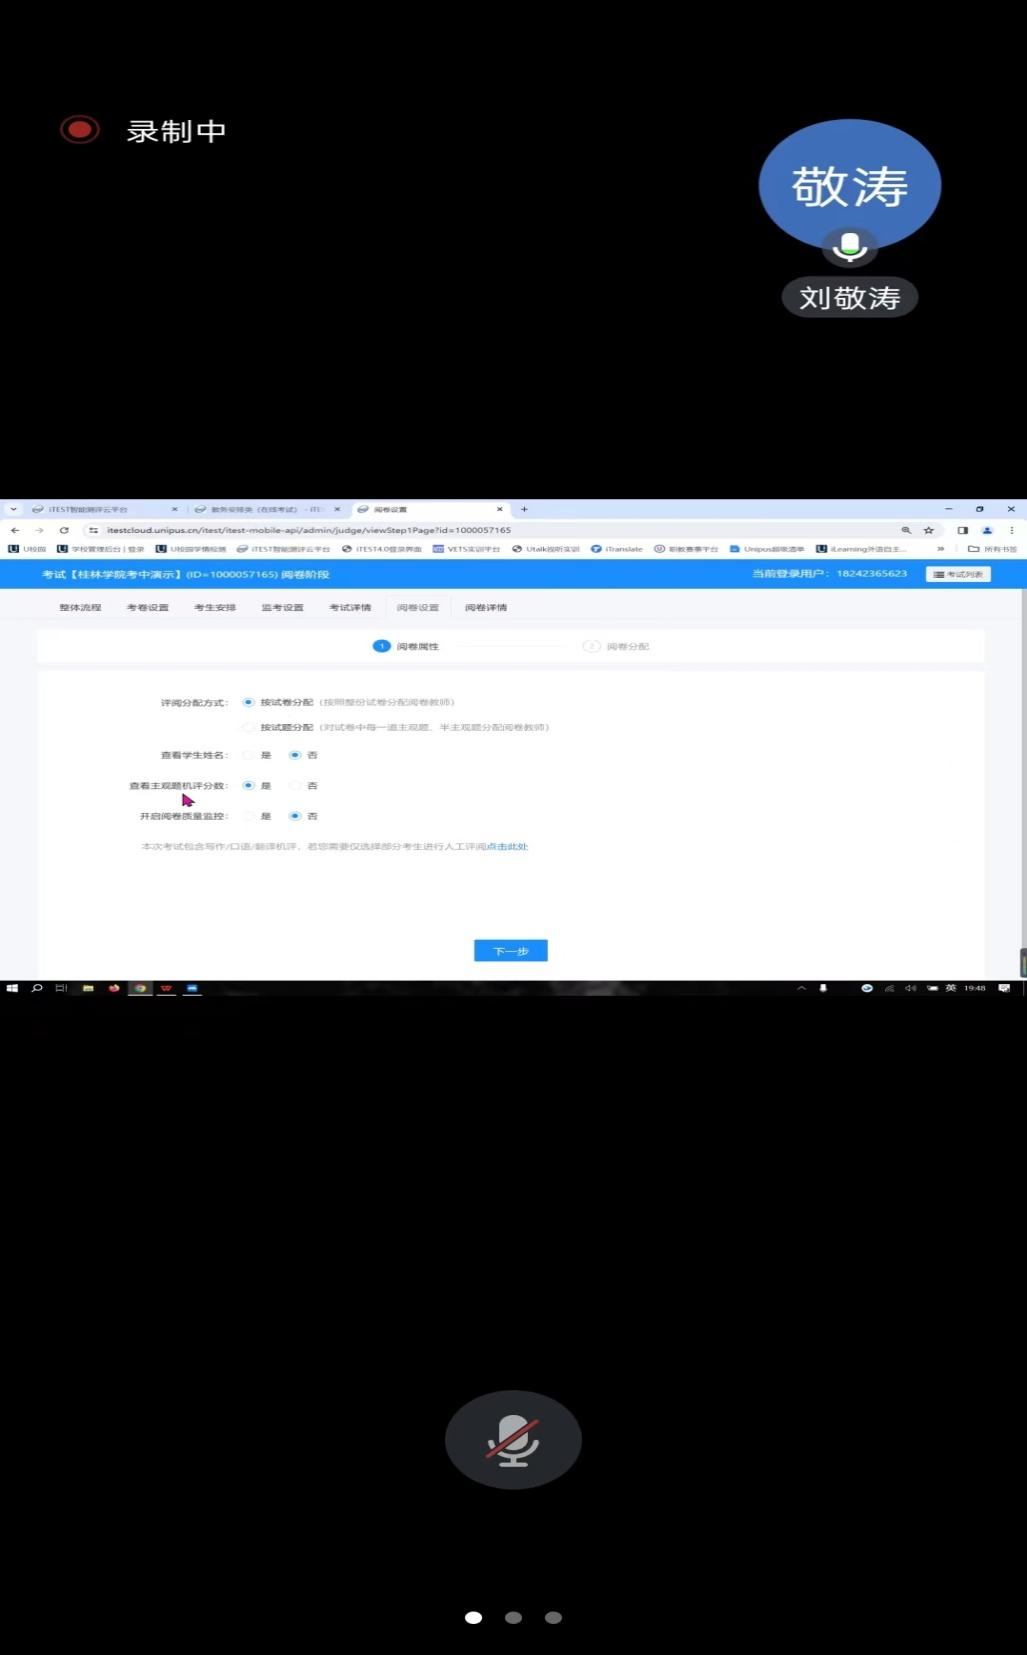Open the 阅卷详情 tab
Viewport: 1027px width, 1655px height.
[486, 608]
